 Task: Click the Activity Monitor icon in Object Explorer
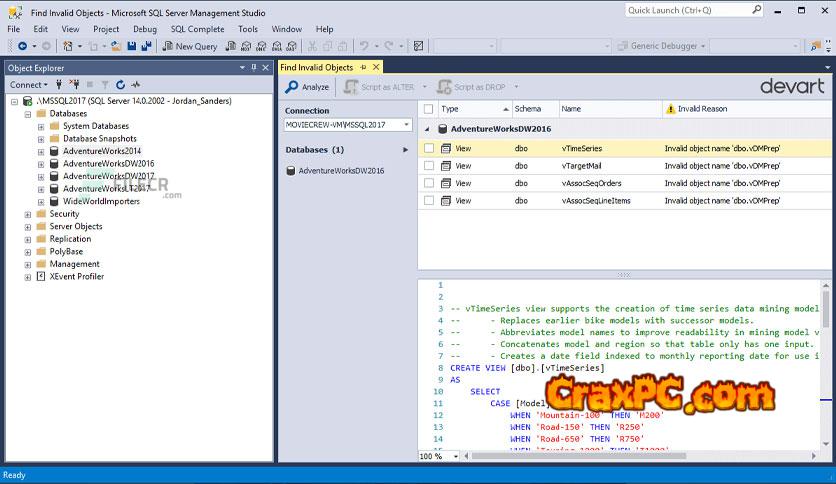(135, 85)
